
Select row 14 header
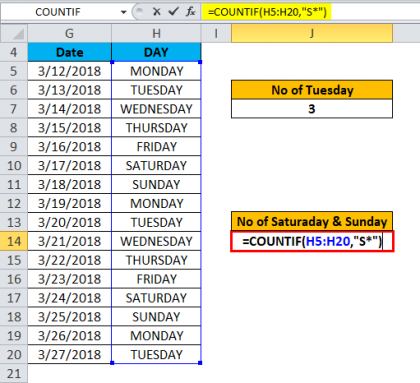[x=14, y=241]
